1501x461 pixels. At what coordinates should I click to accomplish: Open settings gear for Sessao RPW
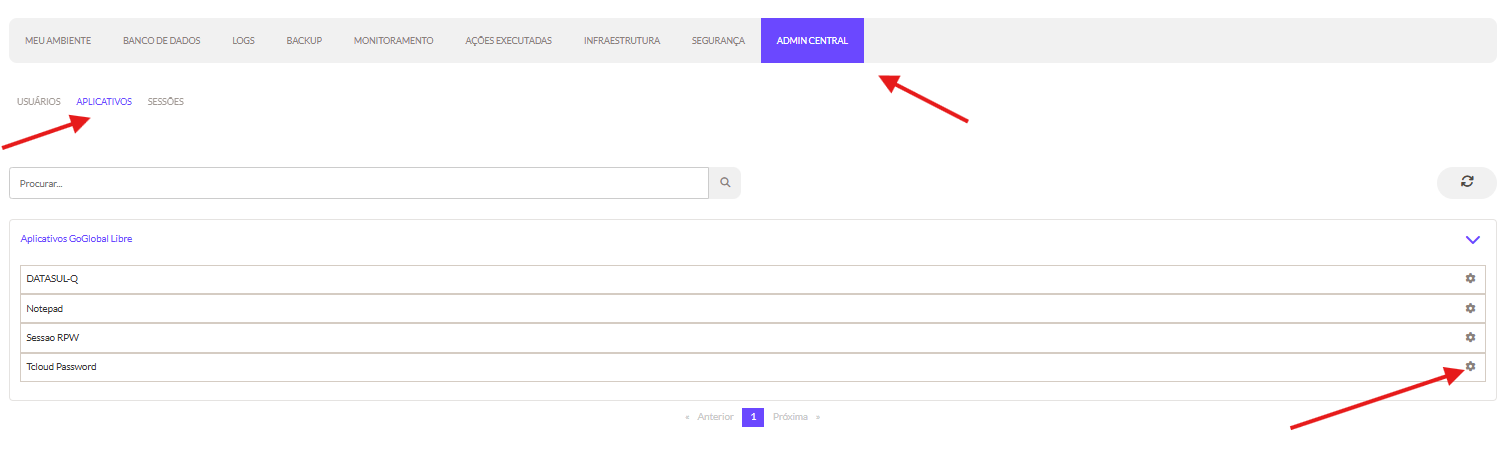pos(1470,337)
